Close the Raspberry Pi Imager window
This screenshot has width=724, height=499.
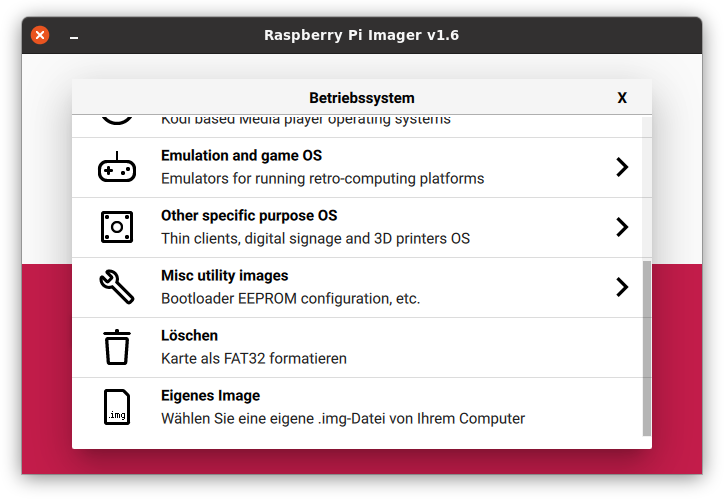(x=40, y=35)
